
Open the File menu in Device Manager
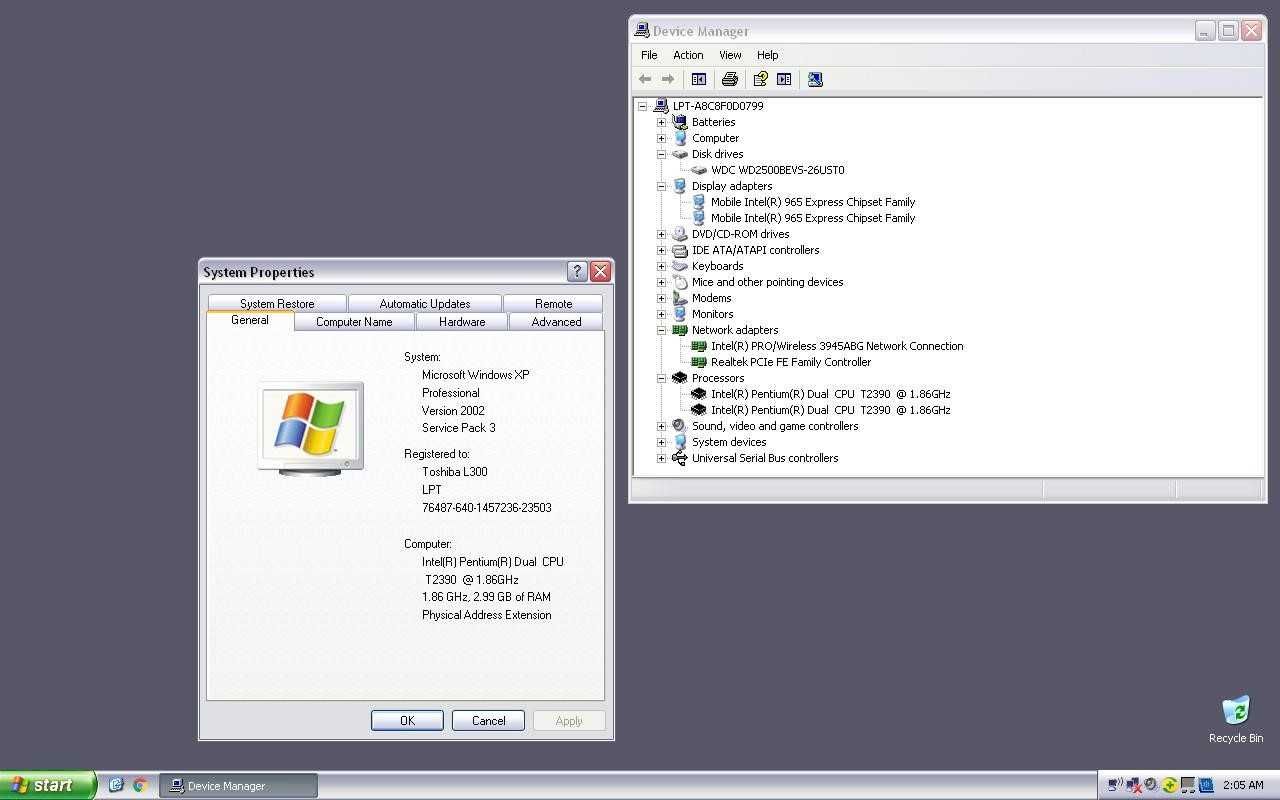(649, 55)
